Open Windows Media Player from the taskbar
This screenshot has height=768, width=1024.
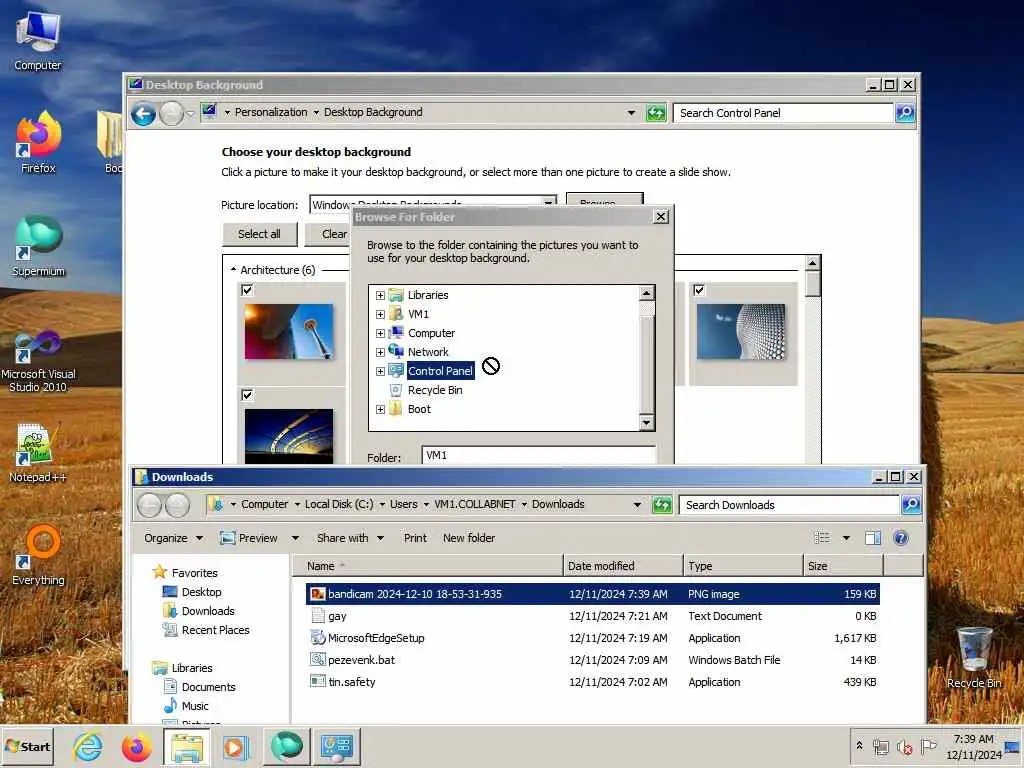point(236,746)
